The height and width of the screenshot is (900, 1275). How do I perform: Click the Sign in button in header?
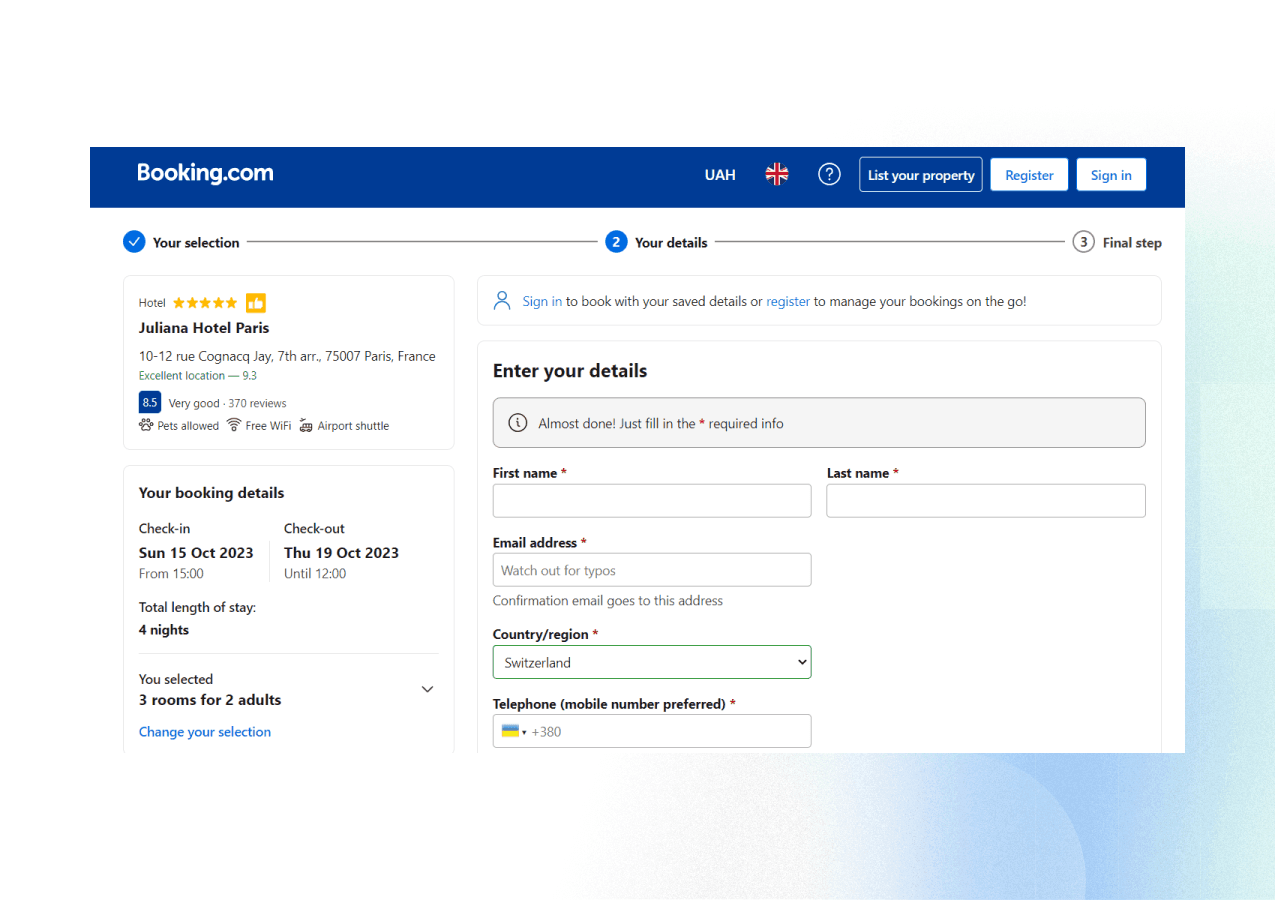1111,175
